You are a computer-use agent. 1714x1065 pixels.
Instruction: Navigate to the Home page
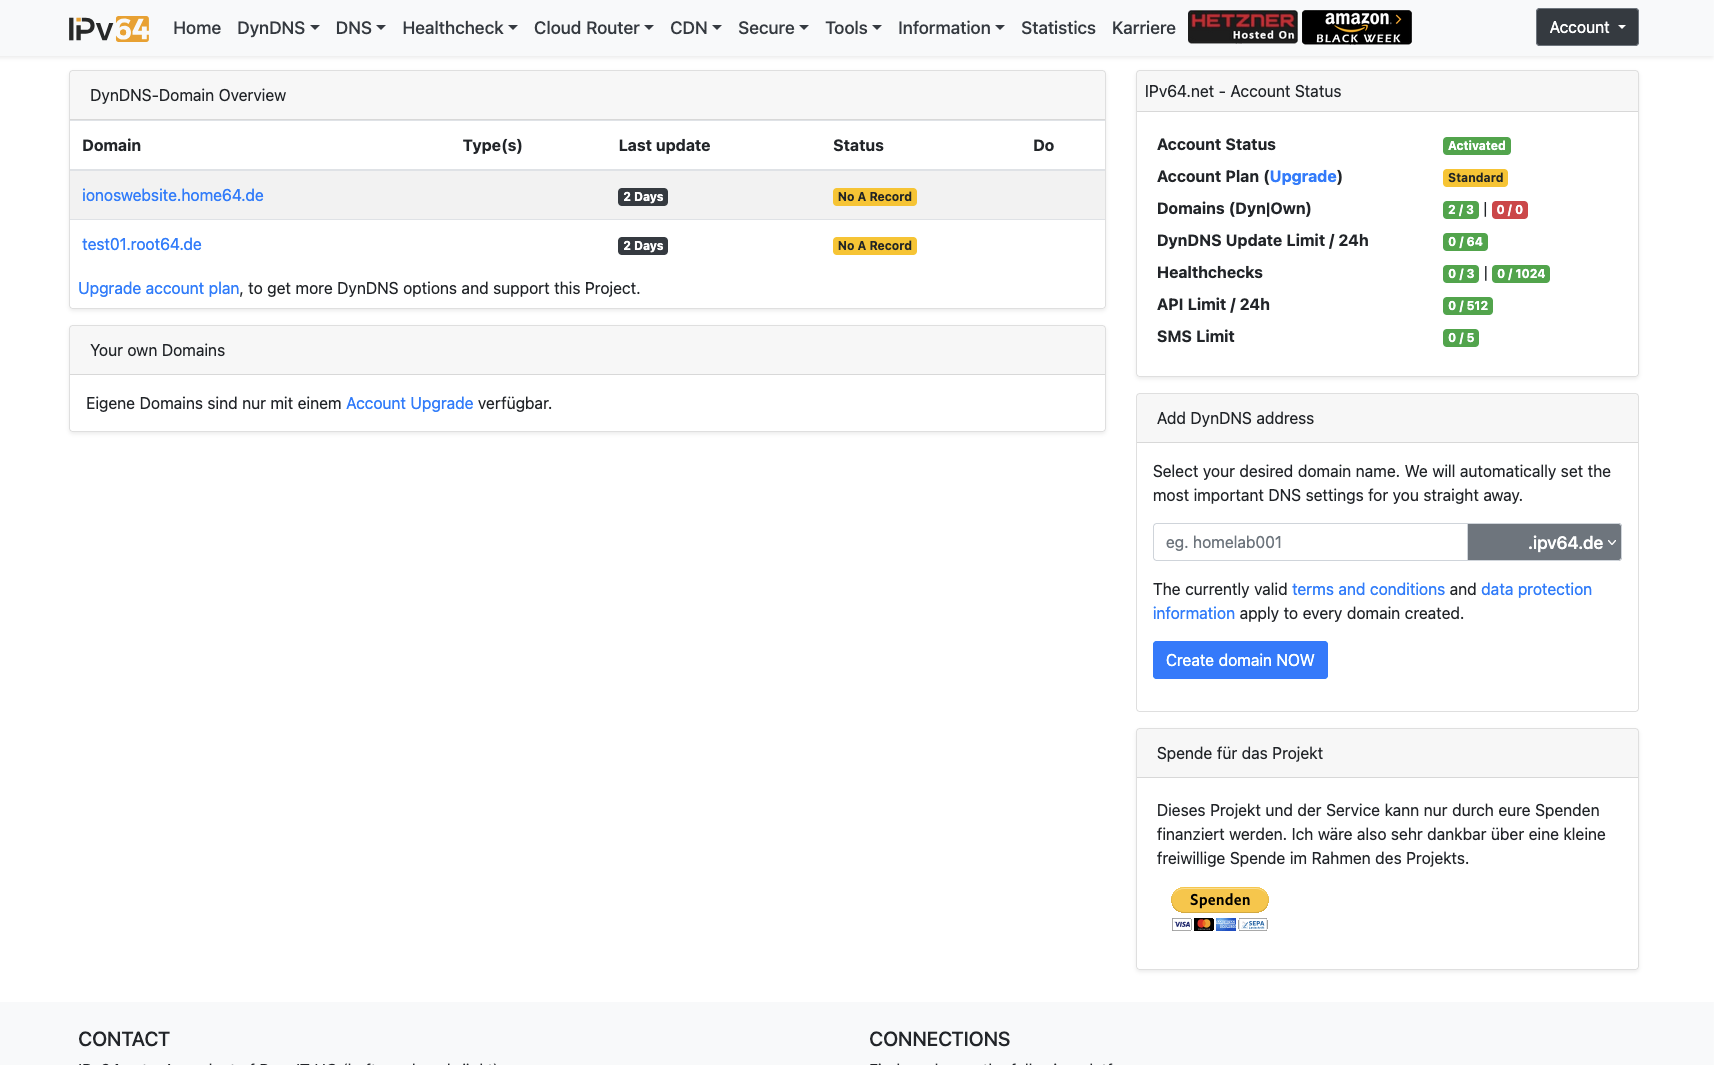pos(197,28)
